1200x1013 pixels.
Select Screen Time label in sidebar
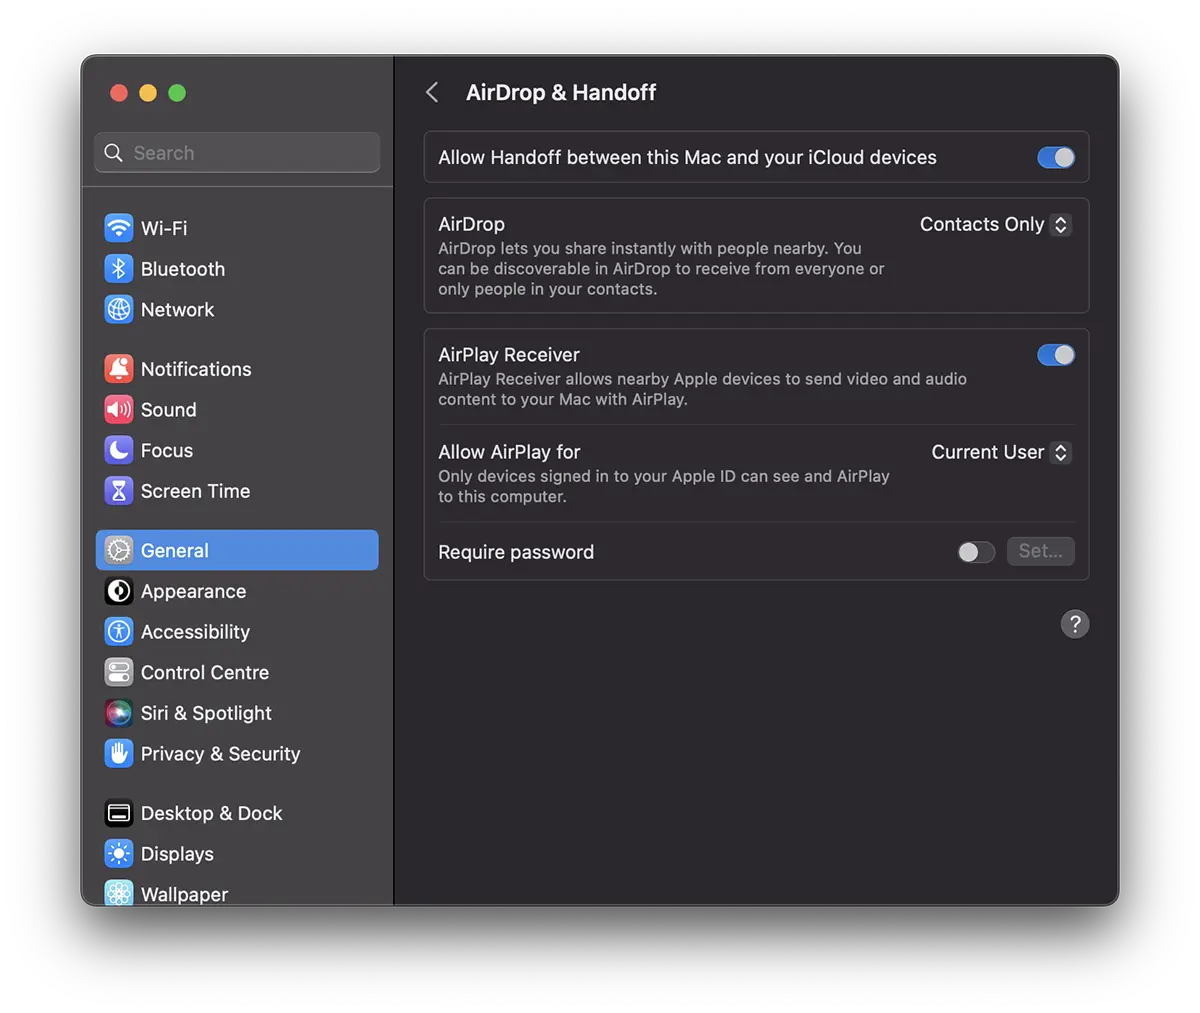[x=195, y=491]
